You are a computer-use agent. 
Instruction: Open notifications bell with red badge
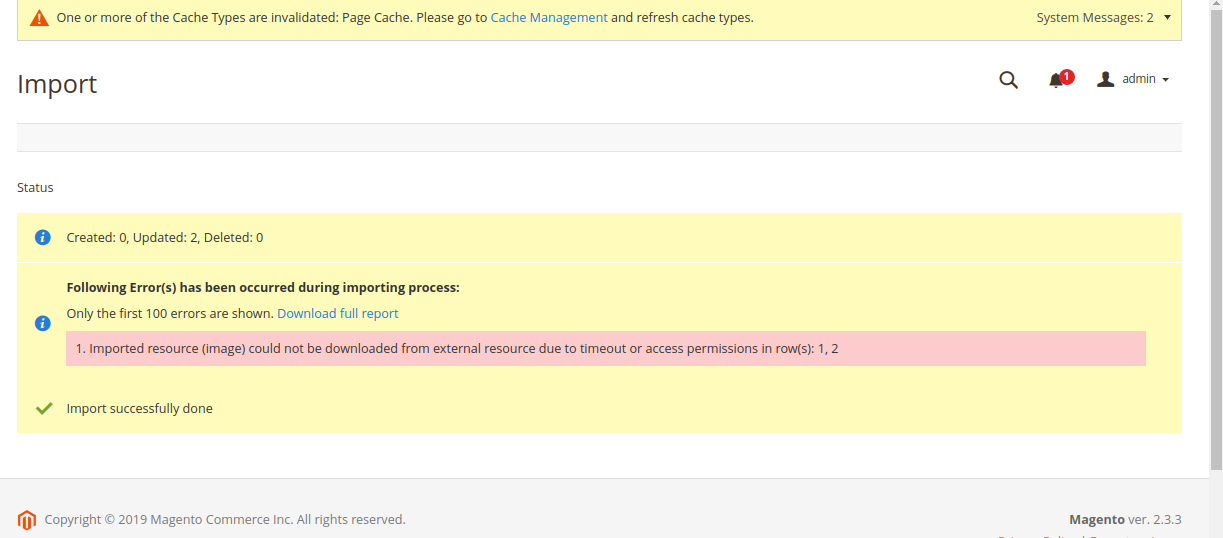pos(1060,79)
